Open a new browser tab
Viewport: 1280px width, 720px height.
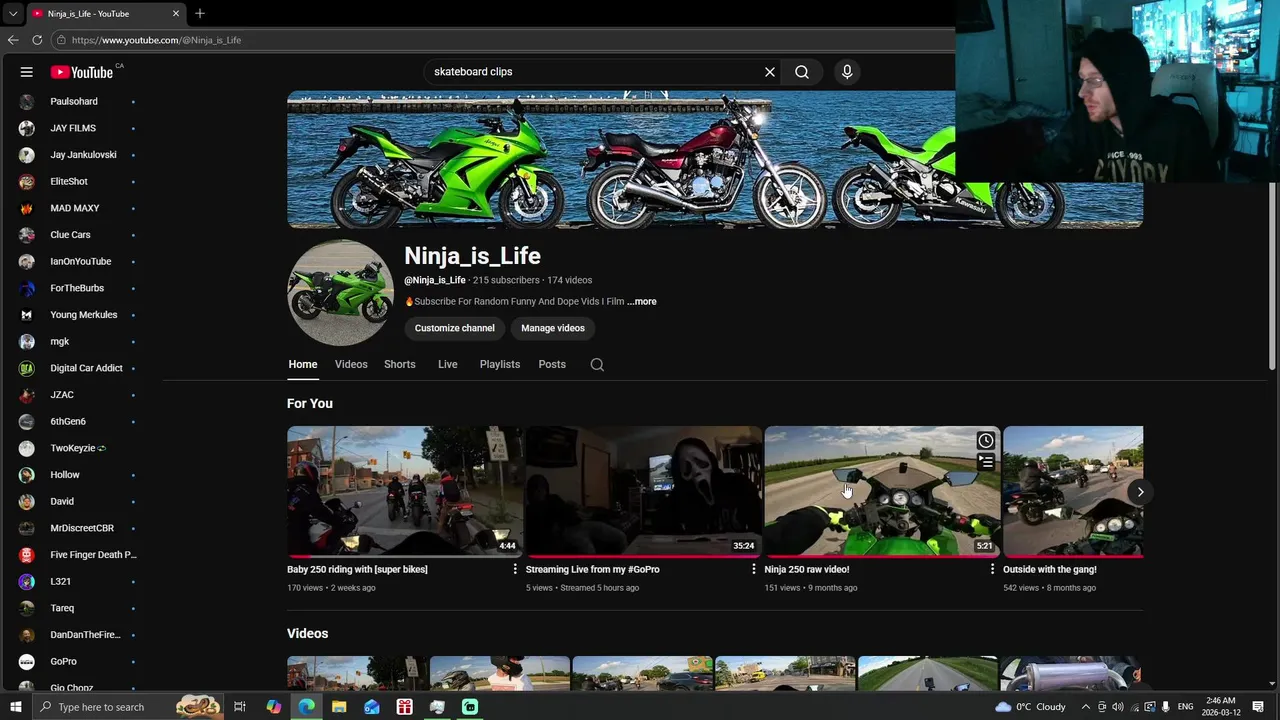tap(200, 13)
